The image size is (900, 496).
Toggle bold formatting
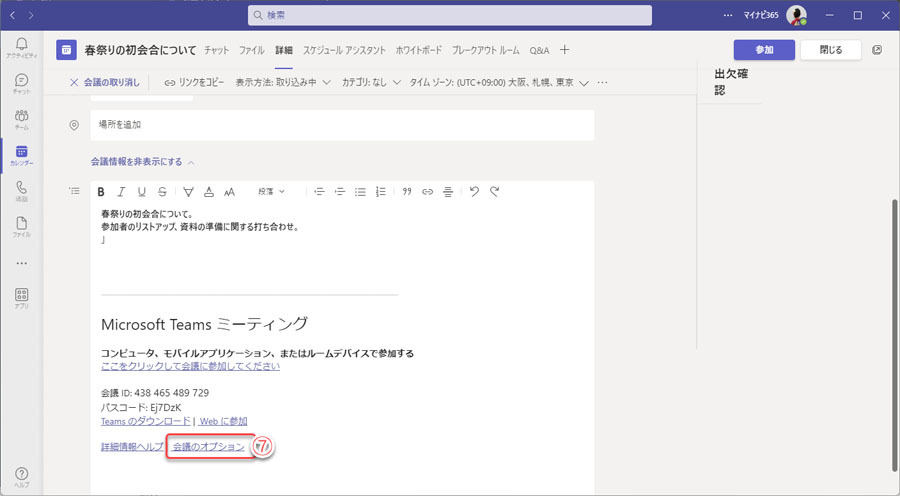point(101,192)
